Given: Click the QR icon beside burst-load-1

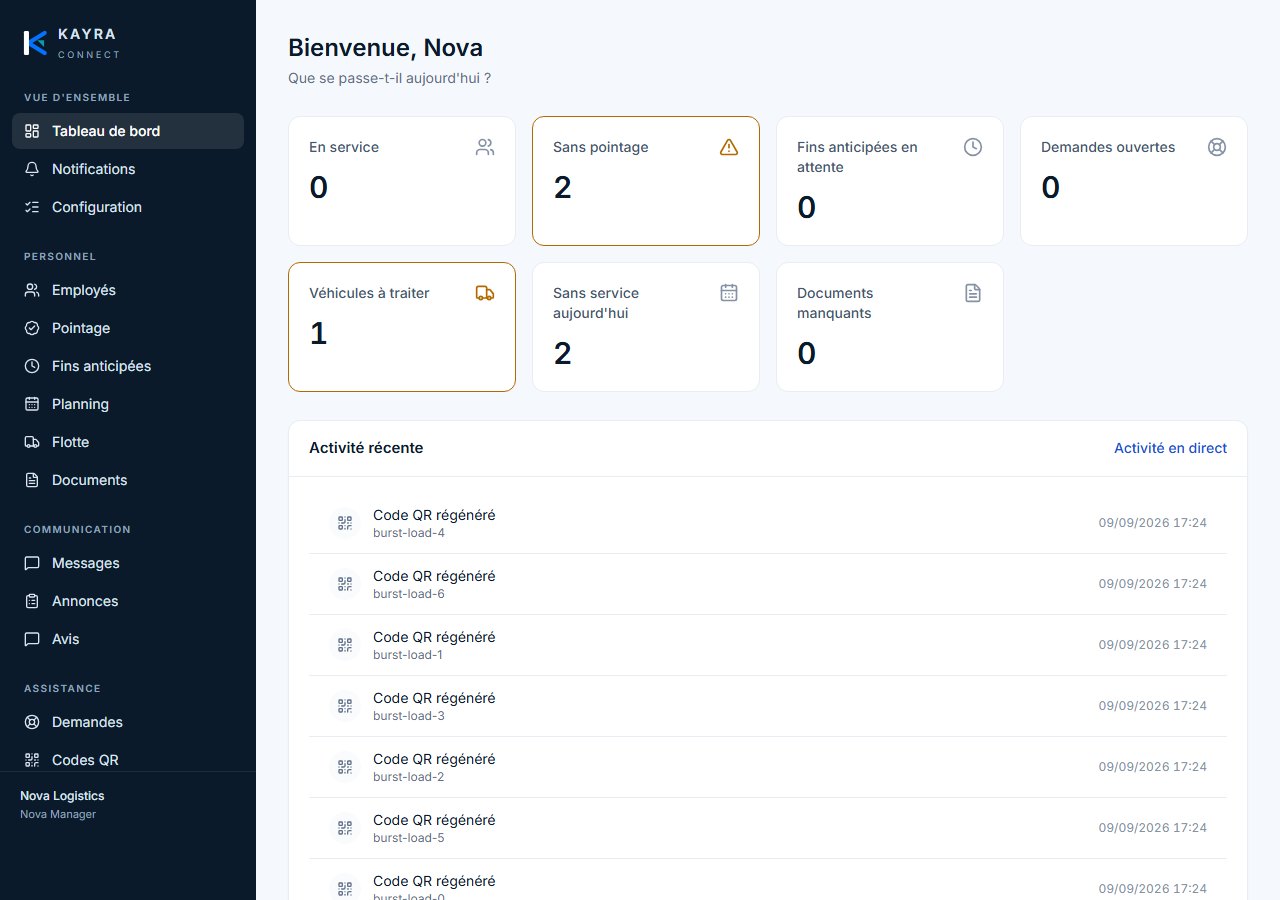Looking at the screenshot, I should 345,645.
